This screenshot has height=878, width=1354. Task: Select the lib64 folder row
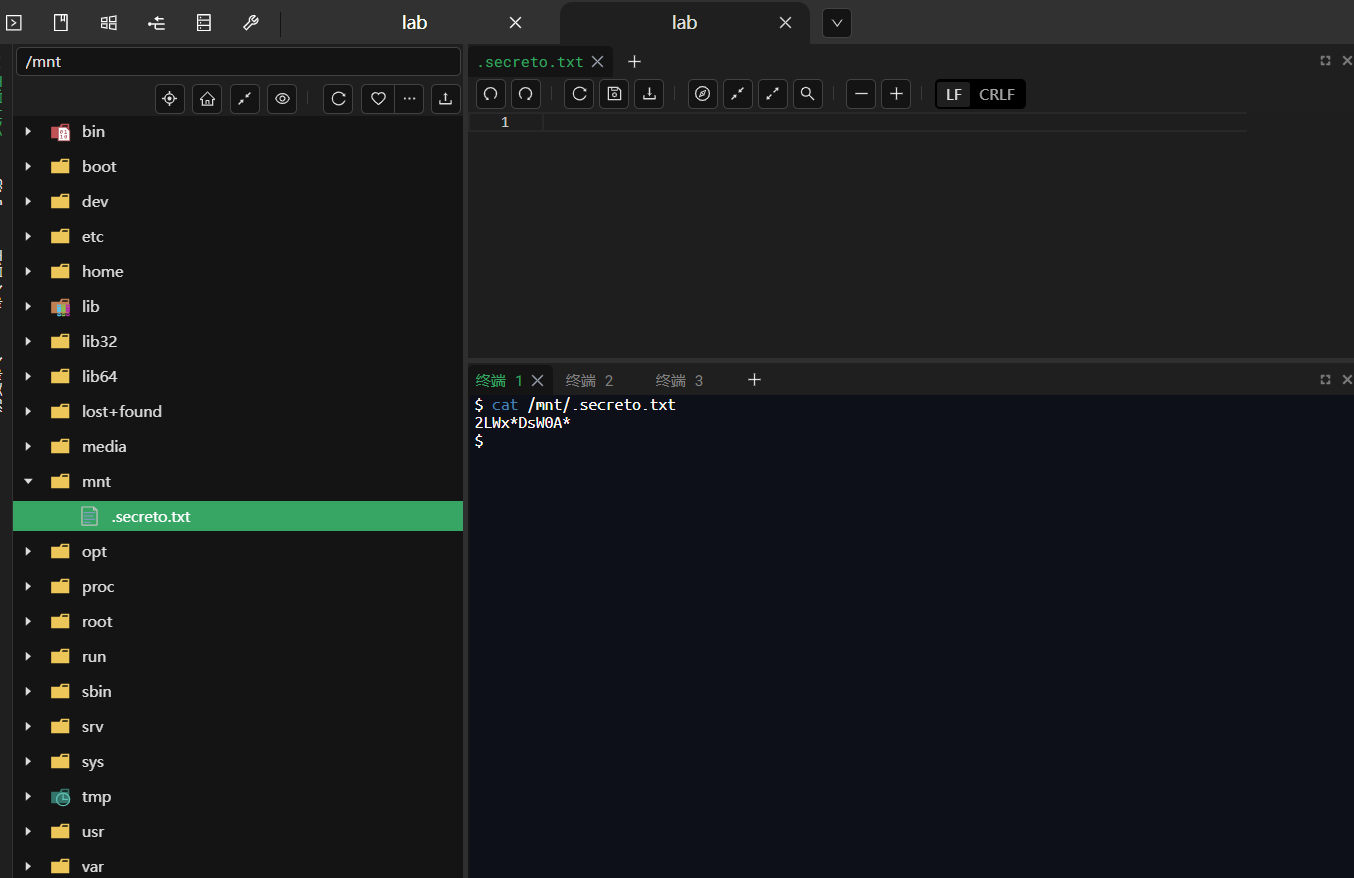click(x=238, y=377)
